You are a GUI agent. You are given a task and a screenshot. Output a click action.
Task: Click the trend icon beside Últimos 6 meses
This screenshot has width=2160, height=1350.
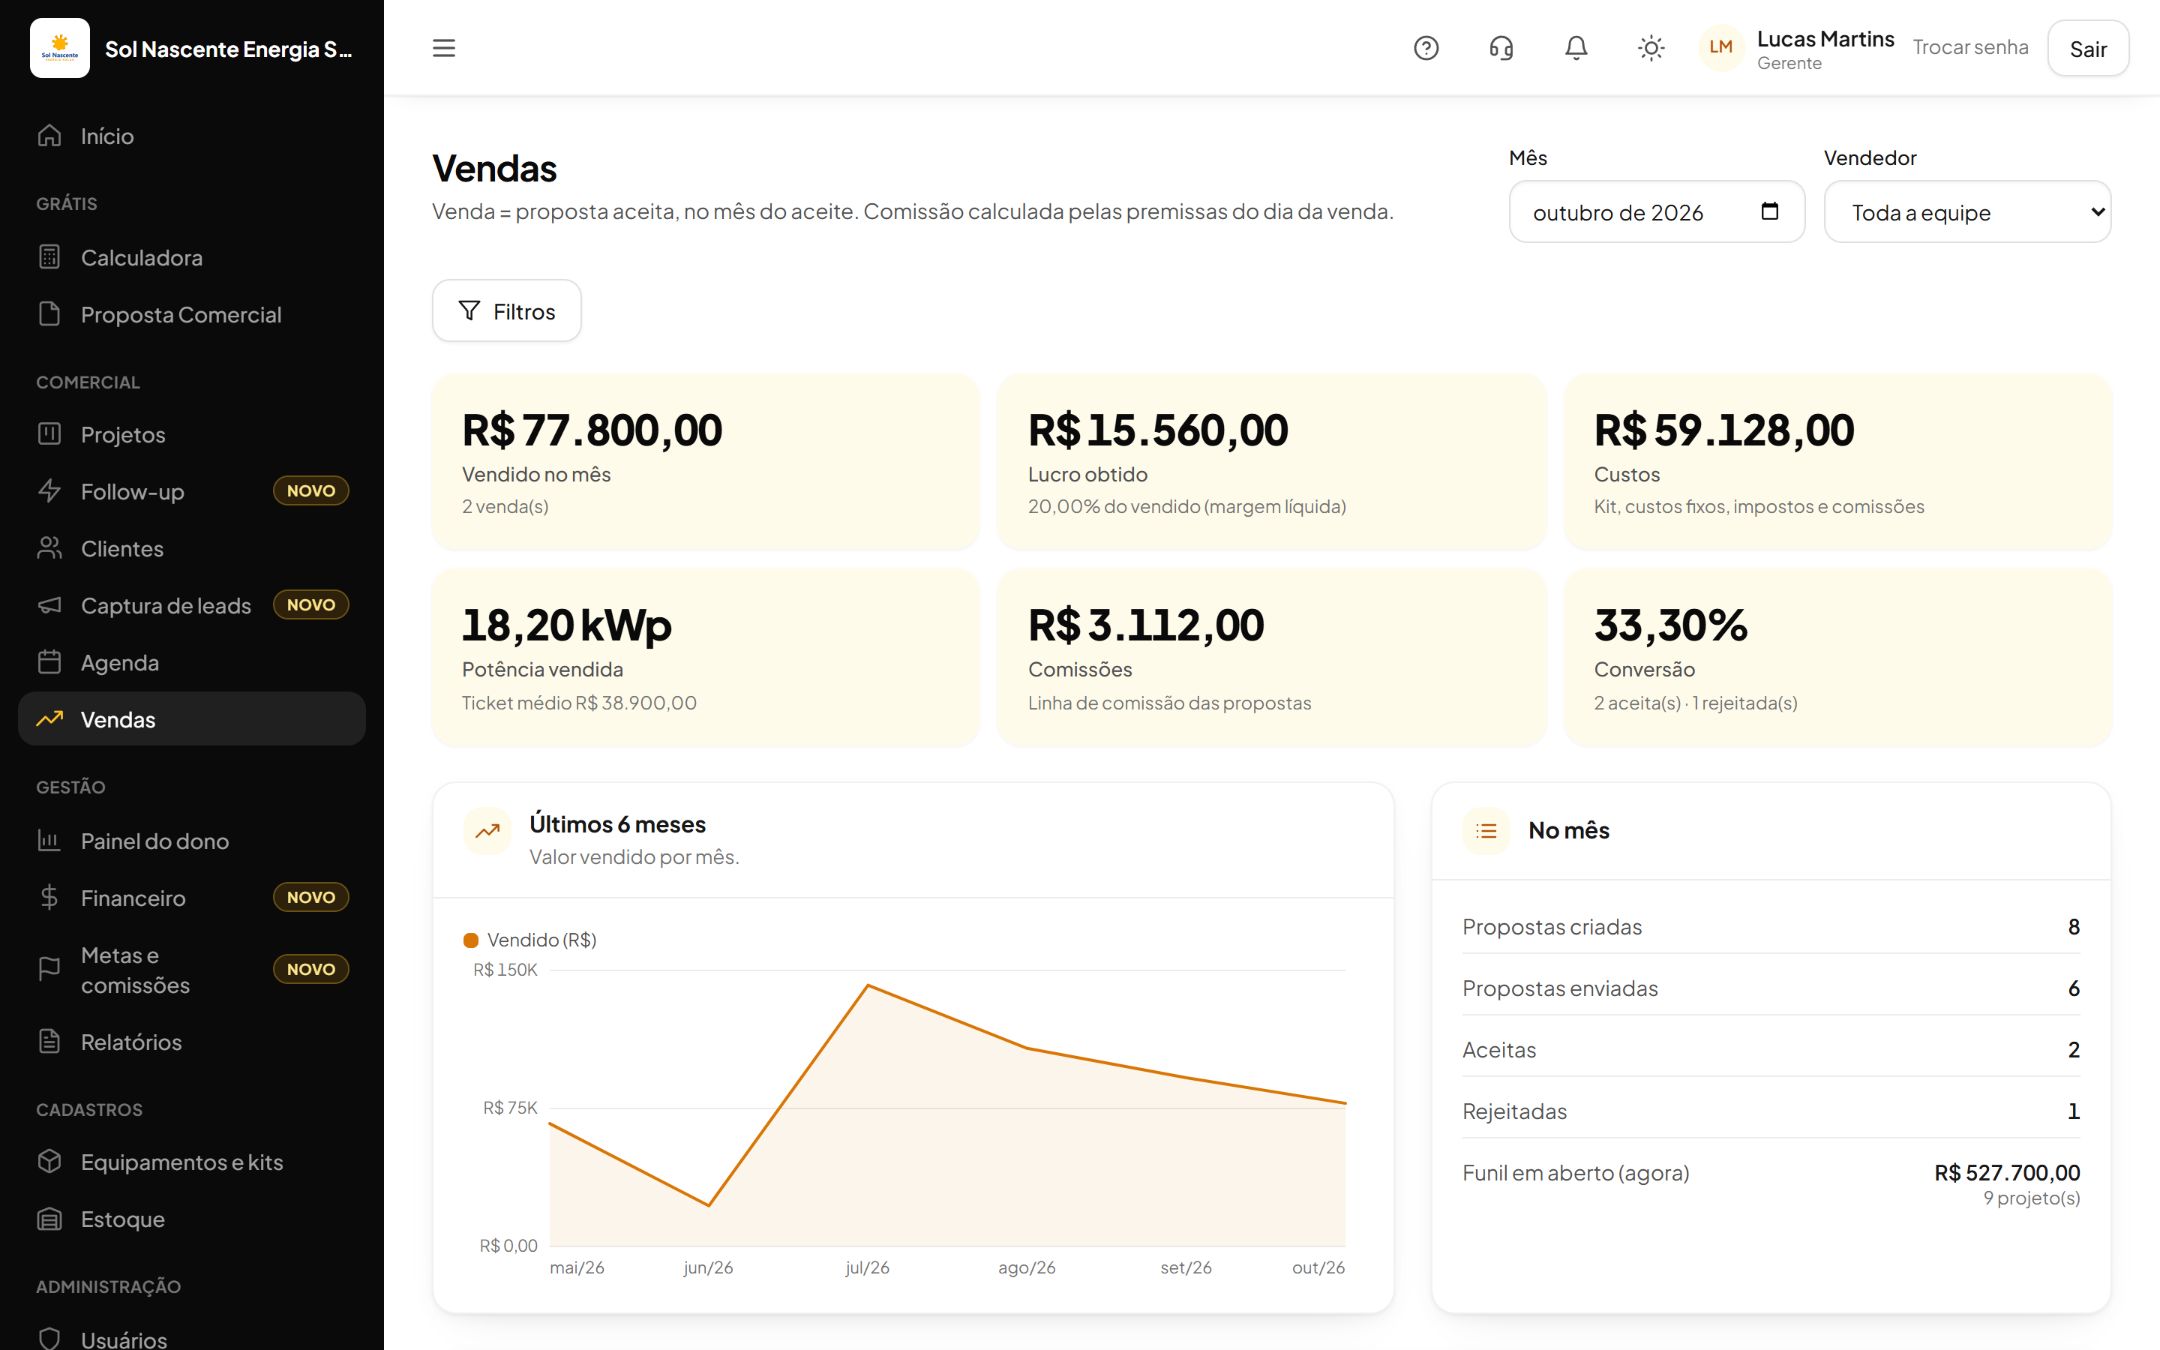(487, 832)
